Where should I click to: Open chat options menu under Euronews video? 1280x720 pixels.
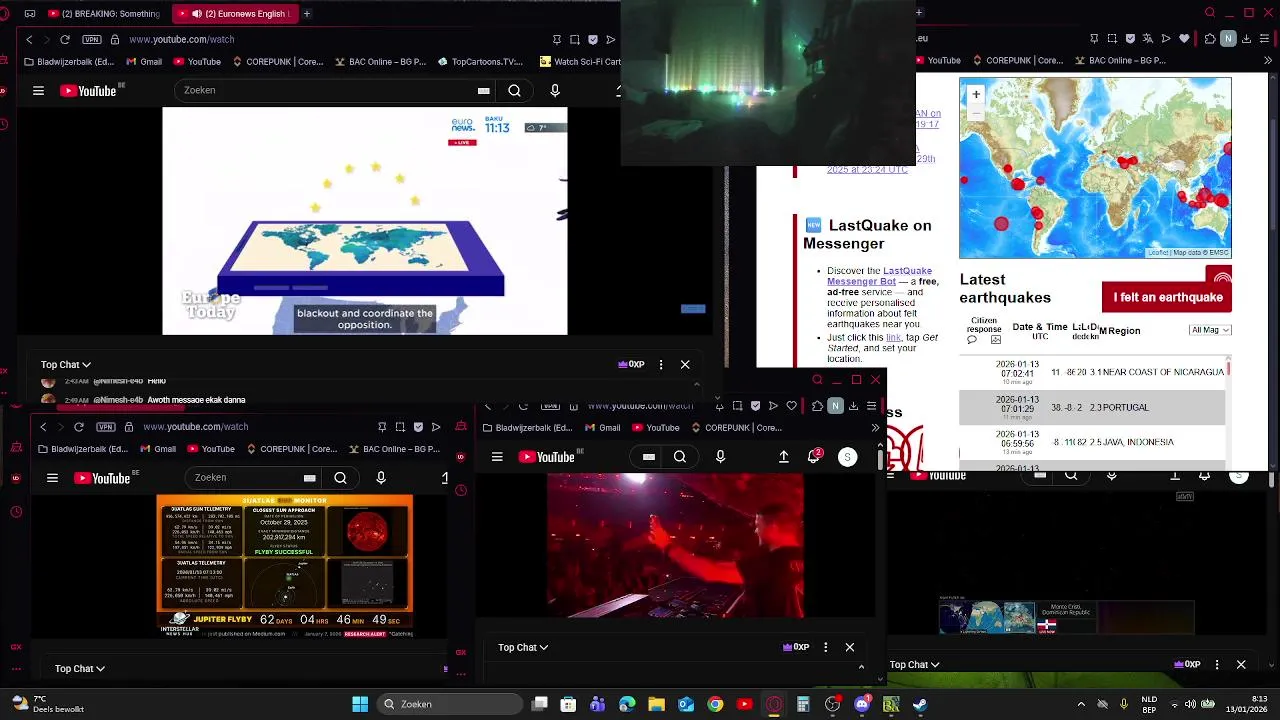pos(661,365)
